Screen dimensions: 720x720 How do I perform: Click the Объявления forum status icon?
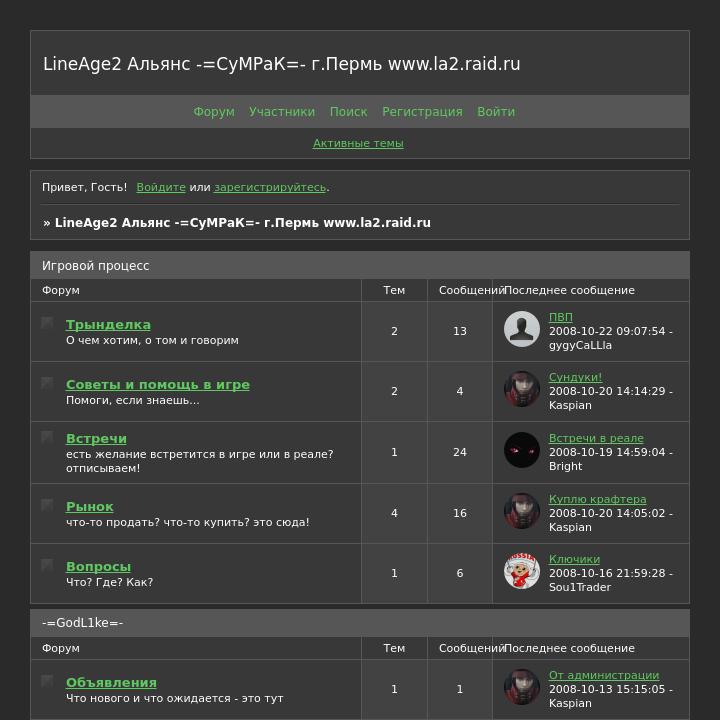pos(47,681)
